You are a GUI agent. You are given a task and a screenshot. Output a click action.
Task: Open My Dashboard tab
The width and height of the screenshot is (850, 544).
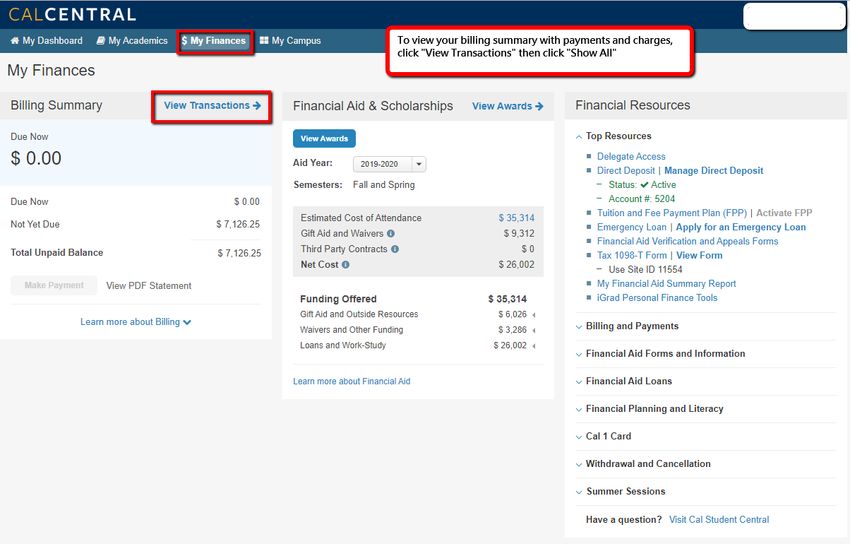click(x=47, y=41)
